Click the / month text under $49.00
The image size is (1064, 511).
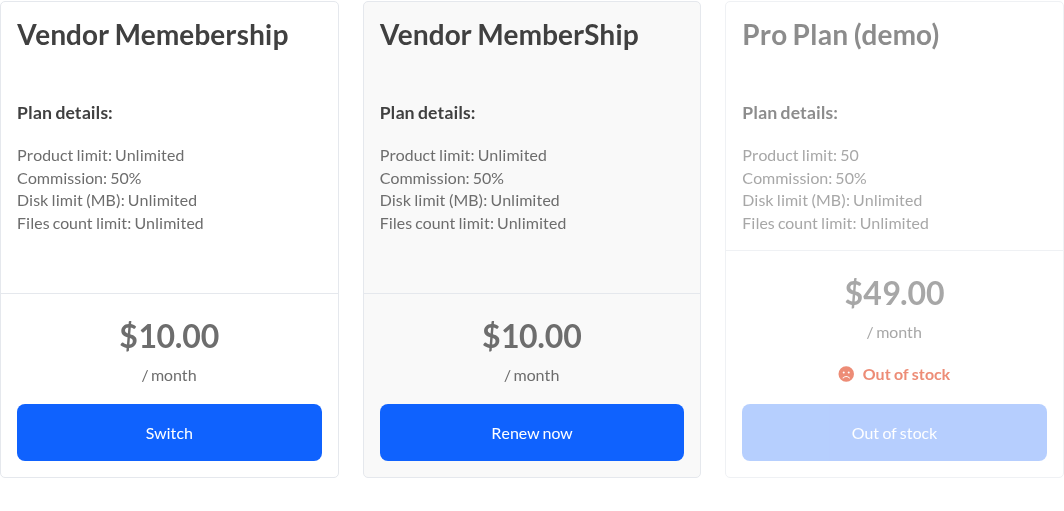click(894, 333)
